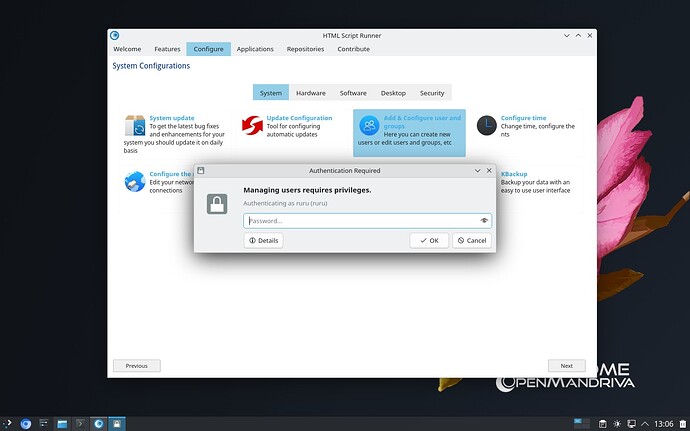
Task: Click the System update icon
Action: pos(135,125)
